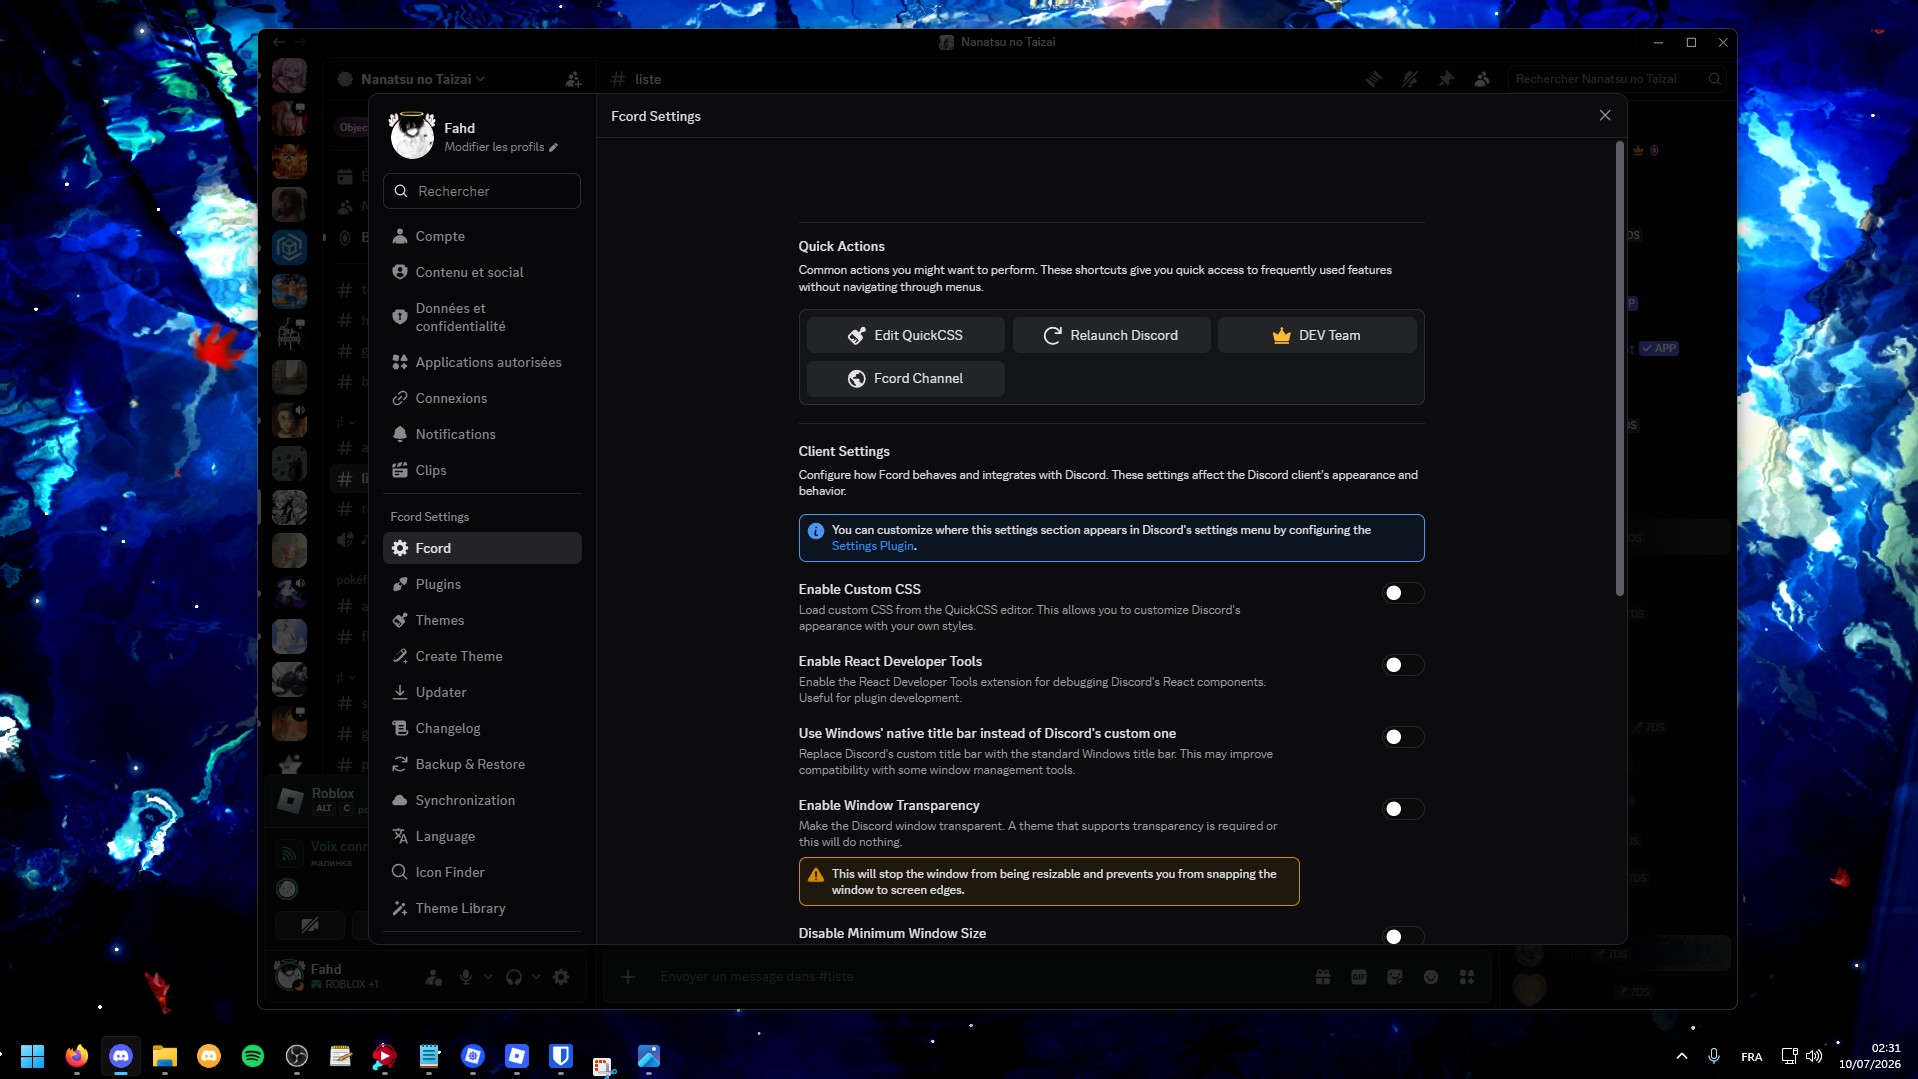The image size is (1918, 1079).
Task: Open the DEV Team shortcut
Action: 1317,335
